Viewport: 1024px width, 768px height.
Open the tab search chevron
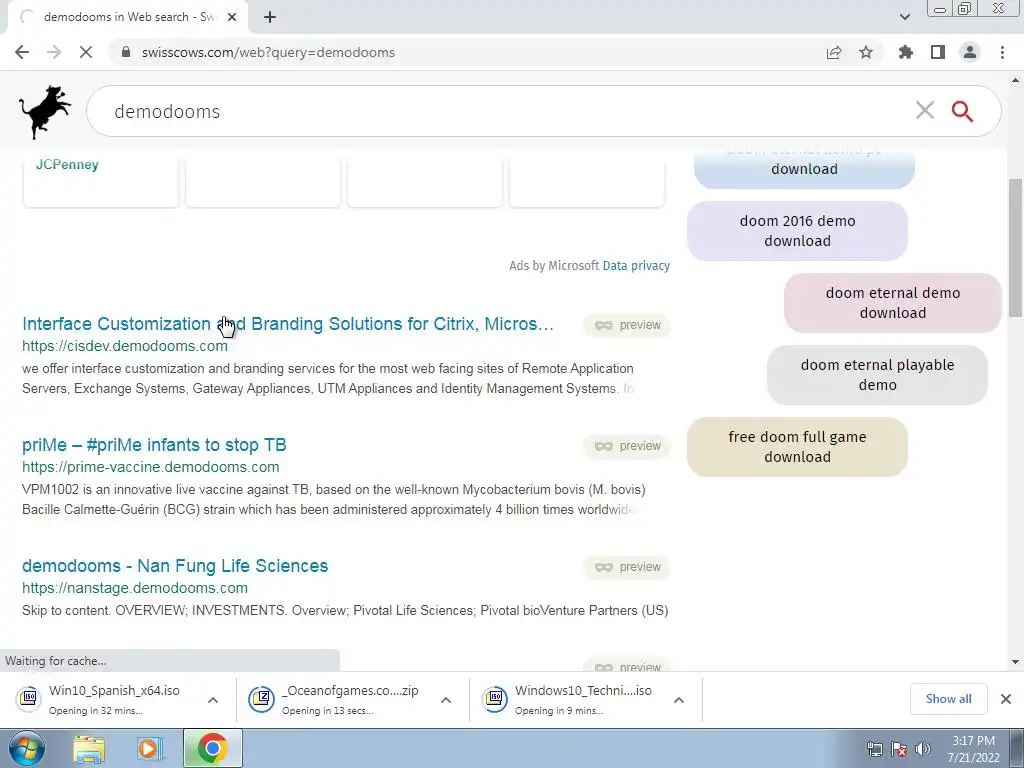coord(904,17)
